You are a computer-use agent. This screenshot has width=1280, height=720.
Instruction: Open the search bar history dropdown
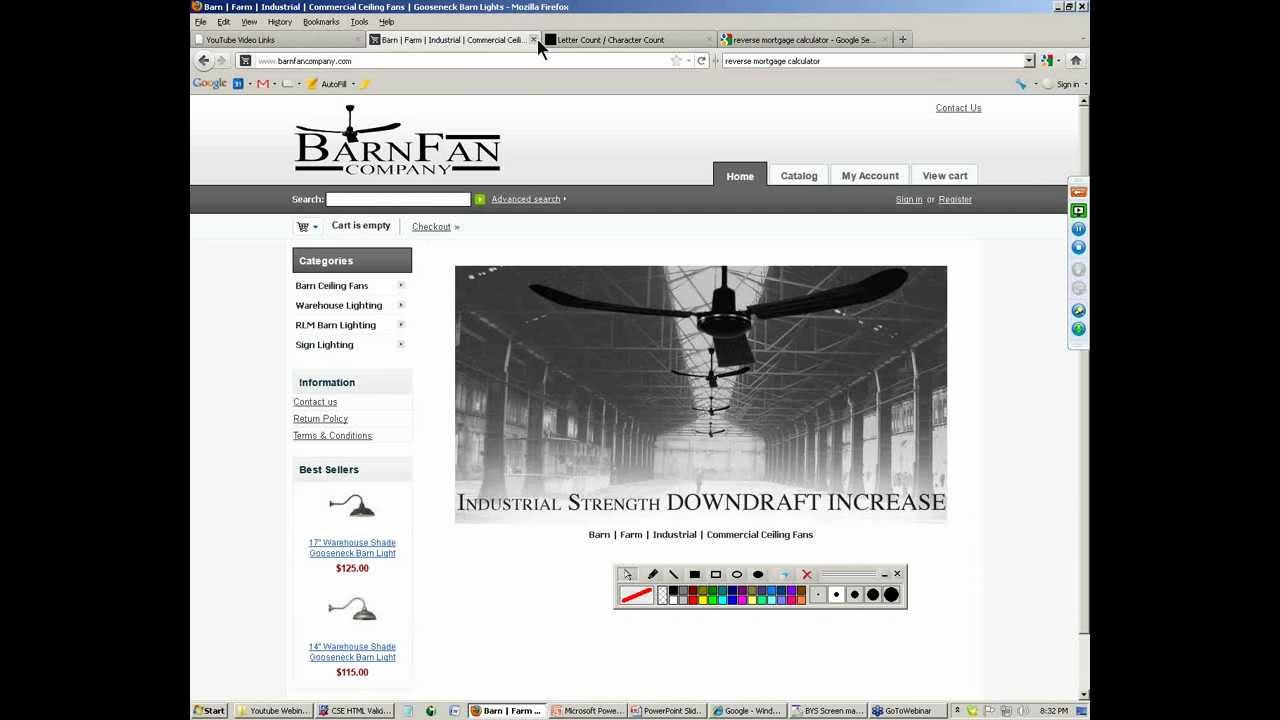(1028, 61)
